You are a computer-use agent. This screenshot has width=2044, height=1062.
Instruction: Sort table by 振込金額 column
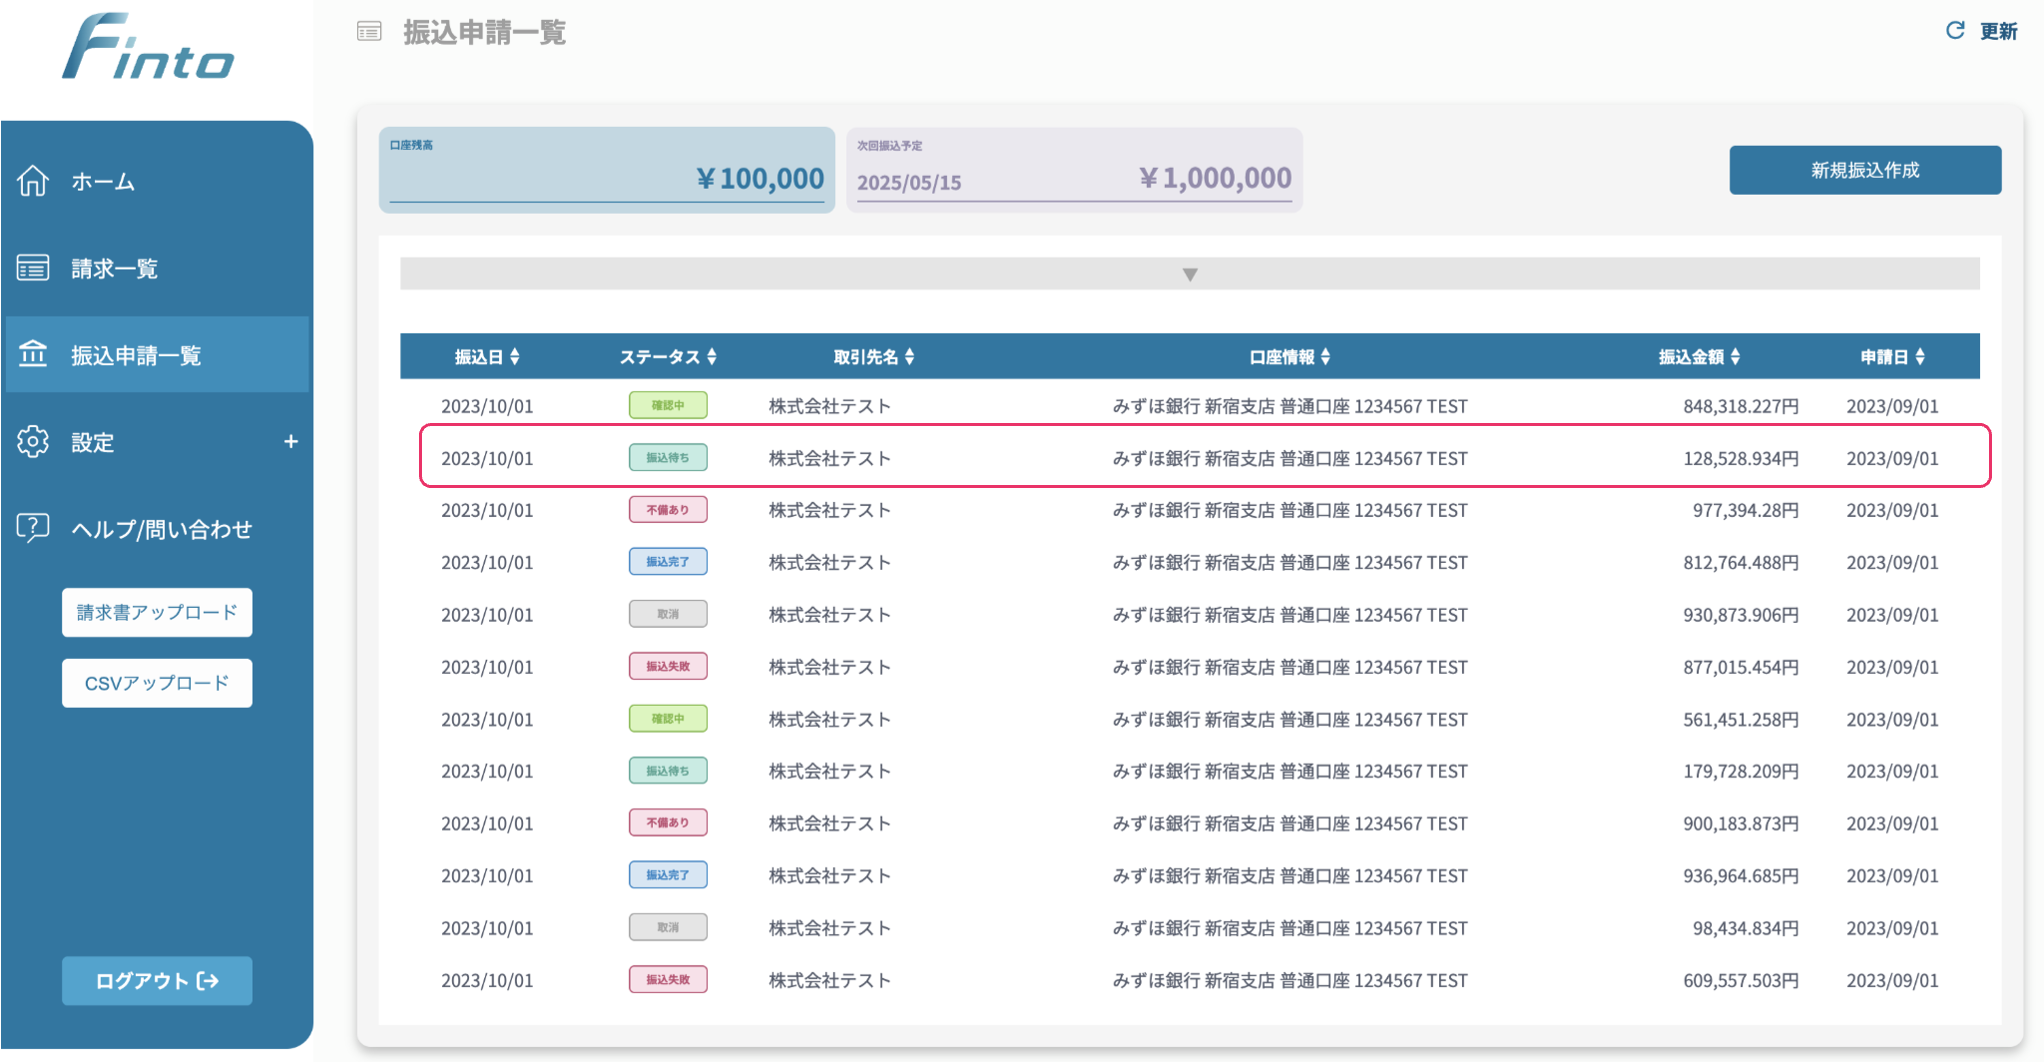(1699, 357)
